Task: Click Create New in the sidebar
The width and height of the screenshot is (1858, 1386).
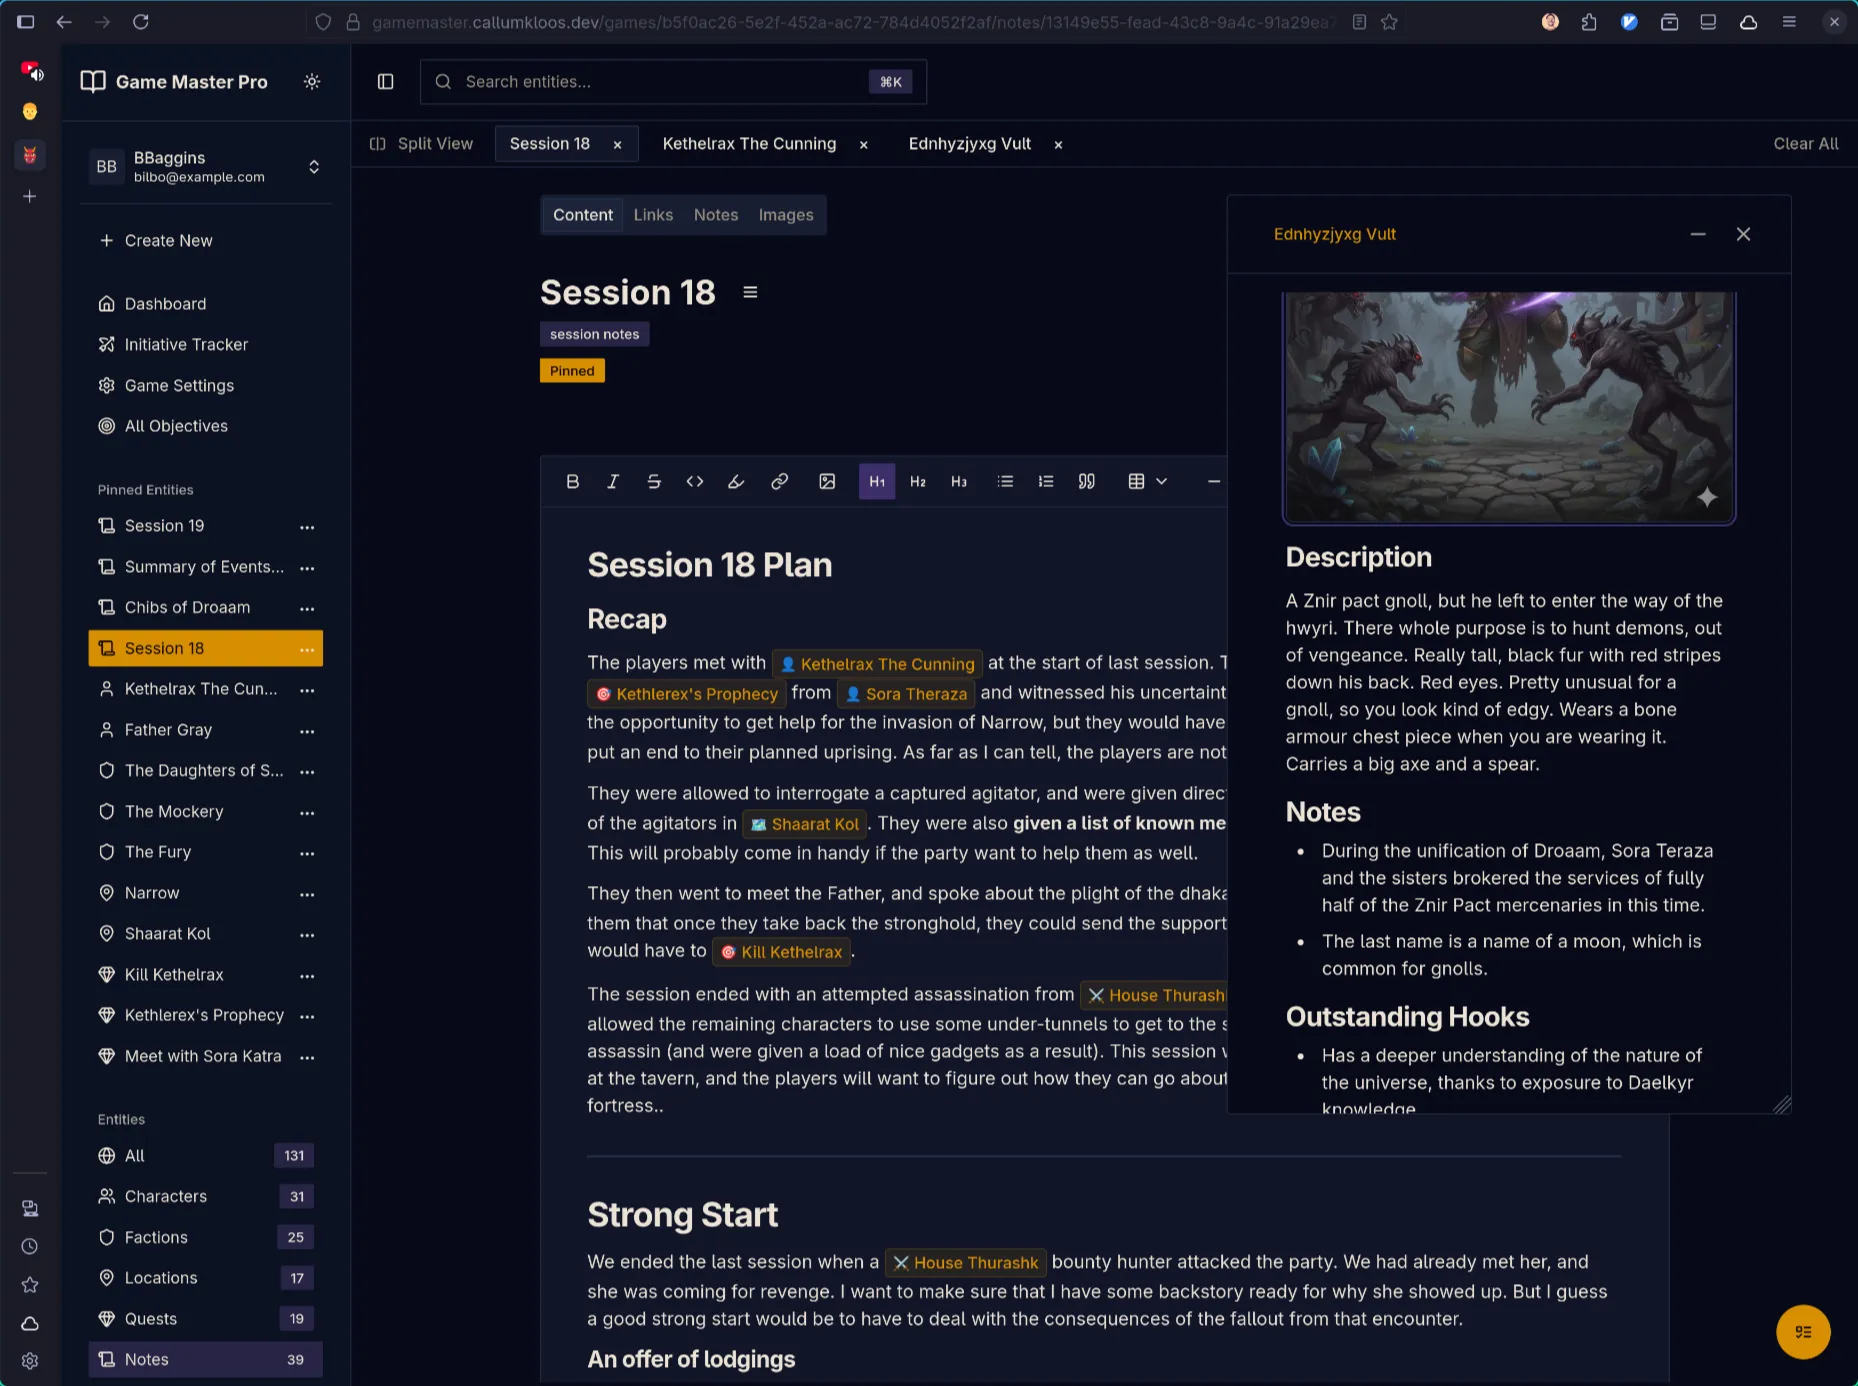Action: click(168, 241)
